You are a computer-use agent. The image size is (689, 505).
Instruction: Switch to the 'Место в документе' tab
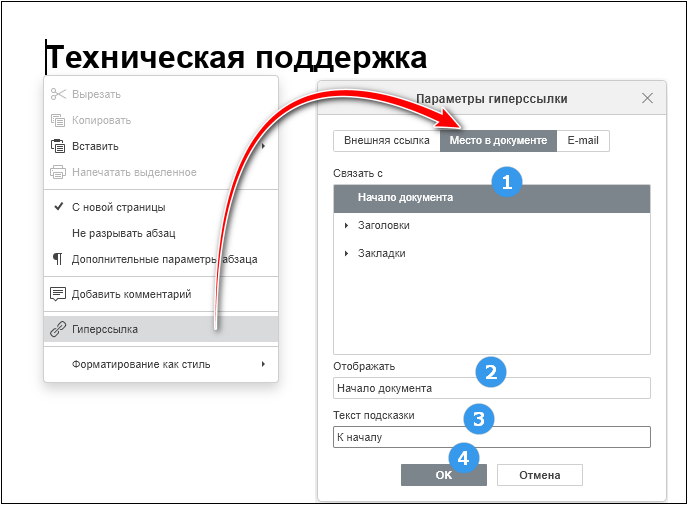pos(498,141)
